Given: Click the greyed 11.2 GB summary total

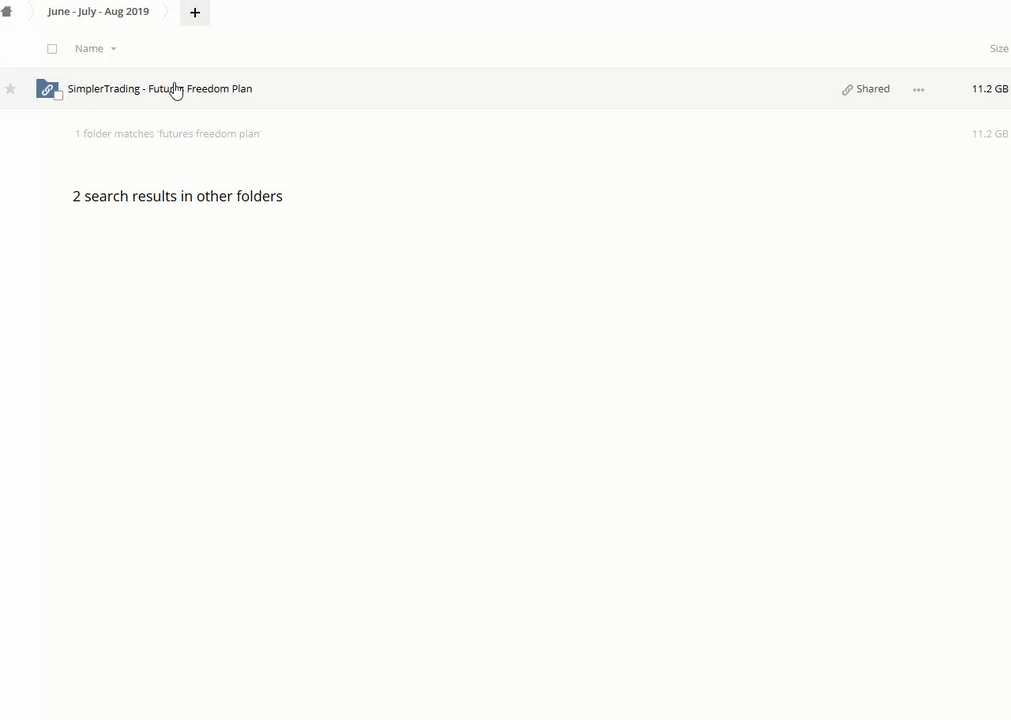Looking at the screenshot, I should tap(989, 134).
